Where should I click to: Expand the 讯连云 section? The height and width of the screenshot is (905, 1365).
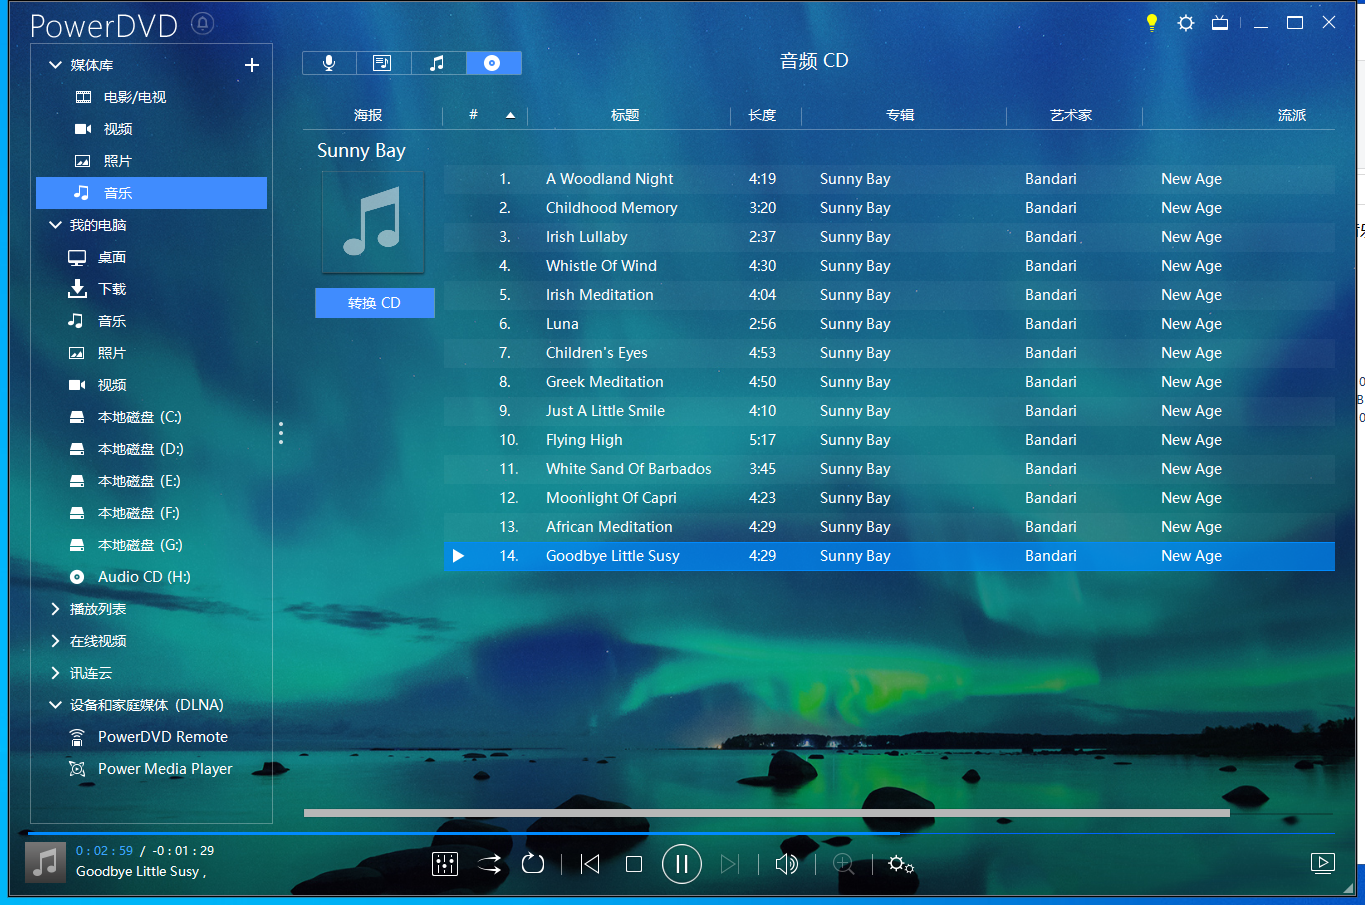tap(55, 673)
